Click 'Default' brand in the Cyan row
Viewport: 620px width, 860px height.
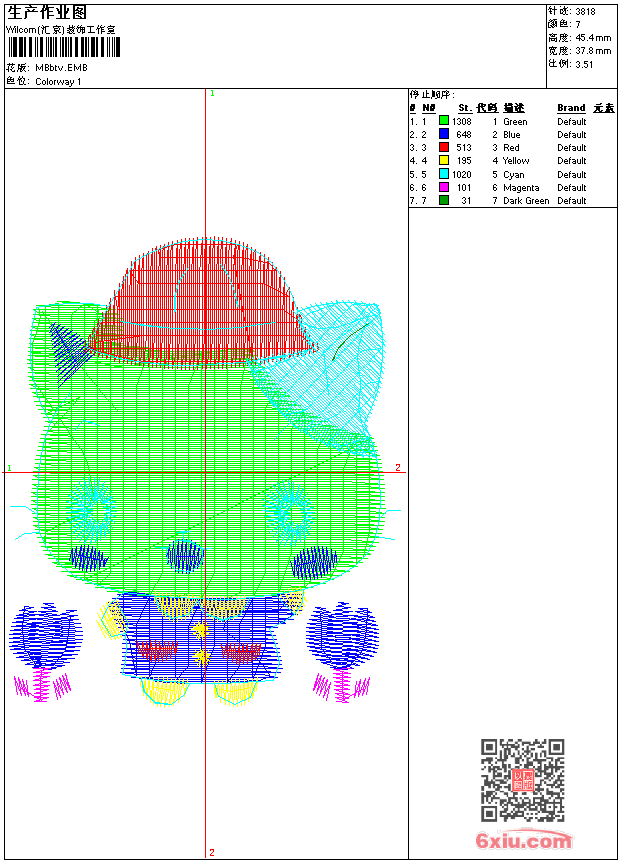click(572, 174)
